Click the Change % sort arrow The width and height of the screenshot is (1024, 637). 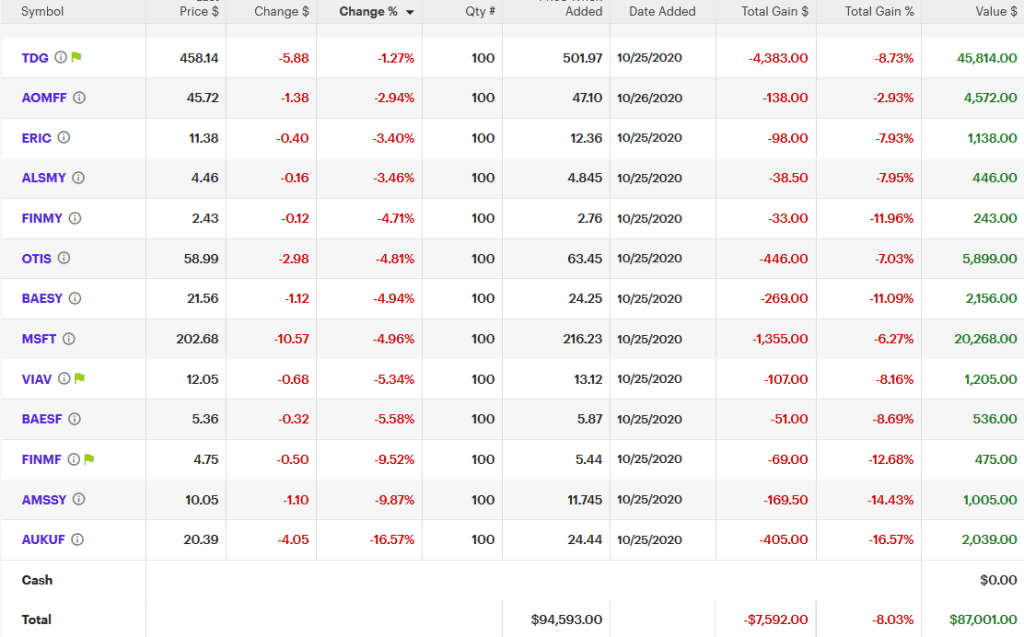[410, 12]
